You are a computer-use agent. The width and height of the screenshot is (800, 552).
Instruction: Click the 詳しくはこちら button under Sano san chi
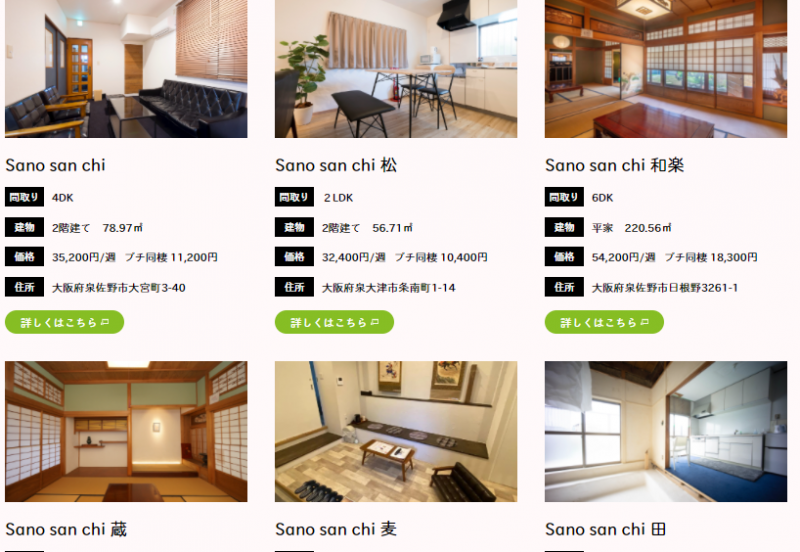64,322
